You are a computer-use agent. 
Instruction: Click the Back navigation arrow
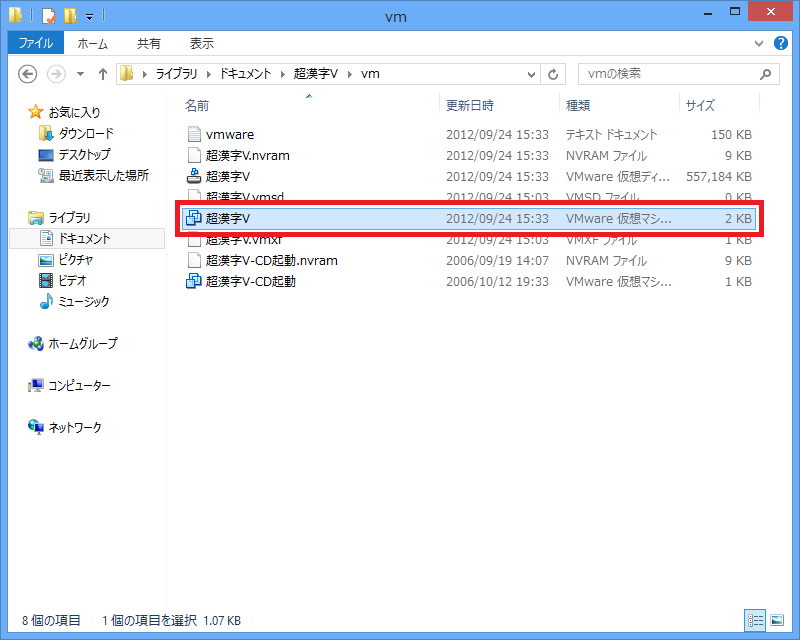click(28, 74)
